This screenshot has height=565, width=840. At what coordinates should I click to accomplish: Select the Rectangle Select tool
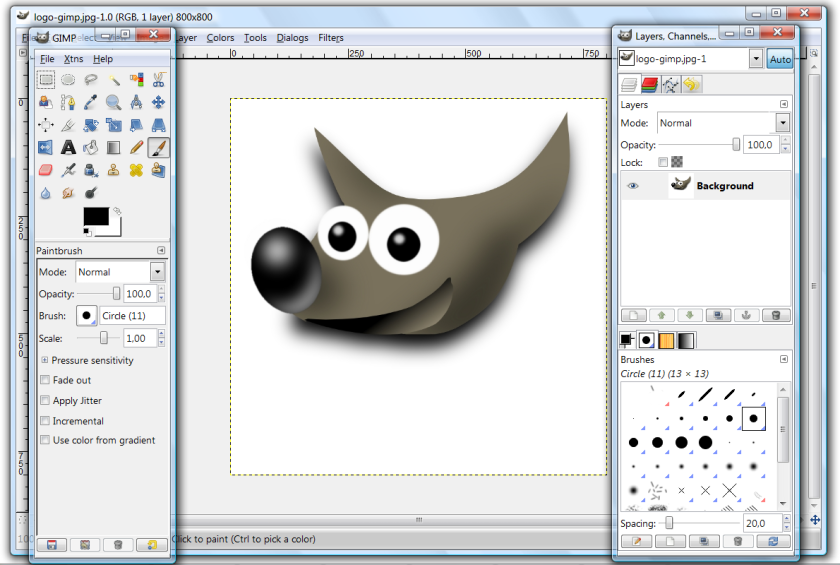46,80
